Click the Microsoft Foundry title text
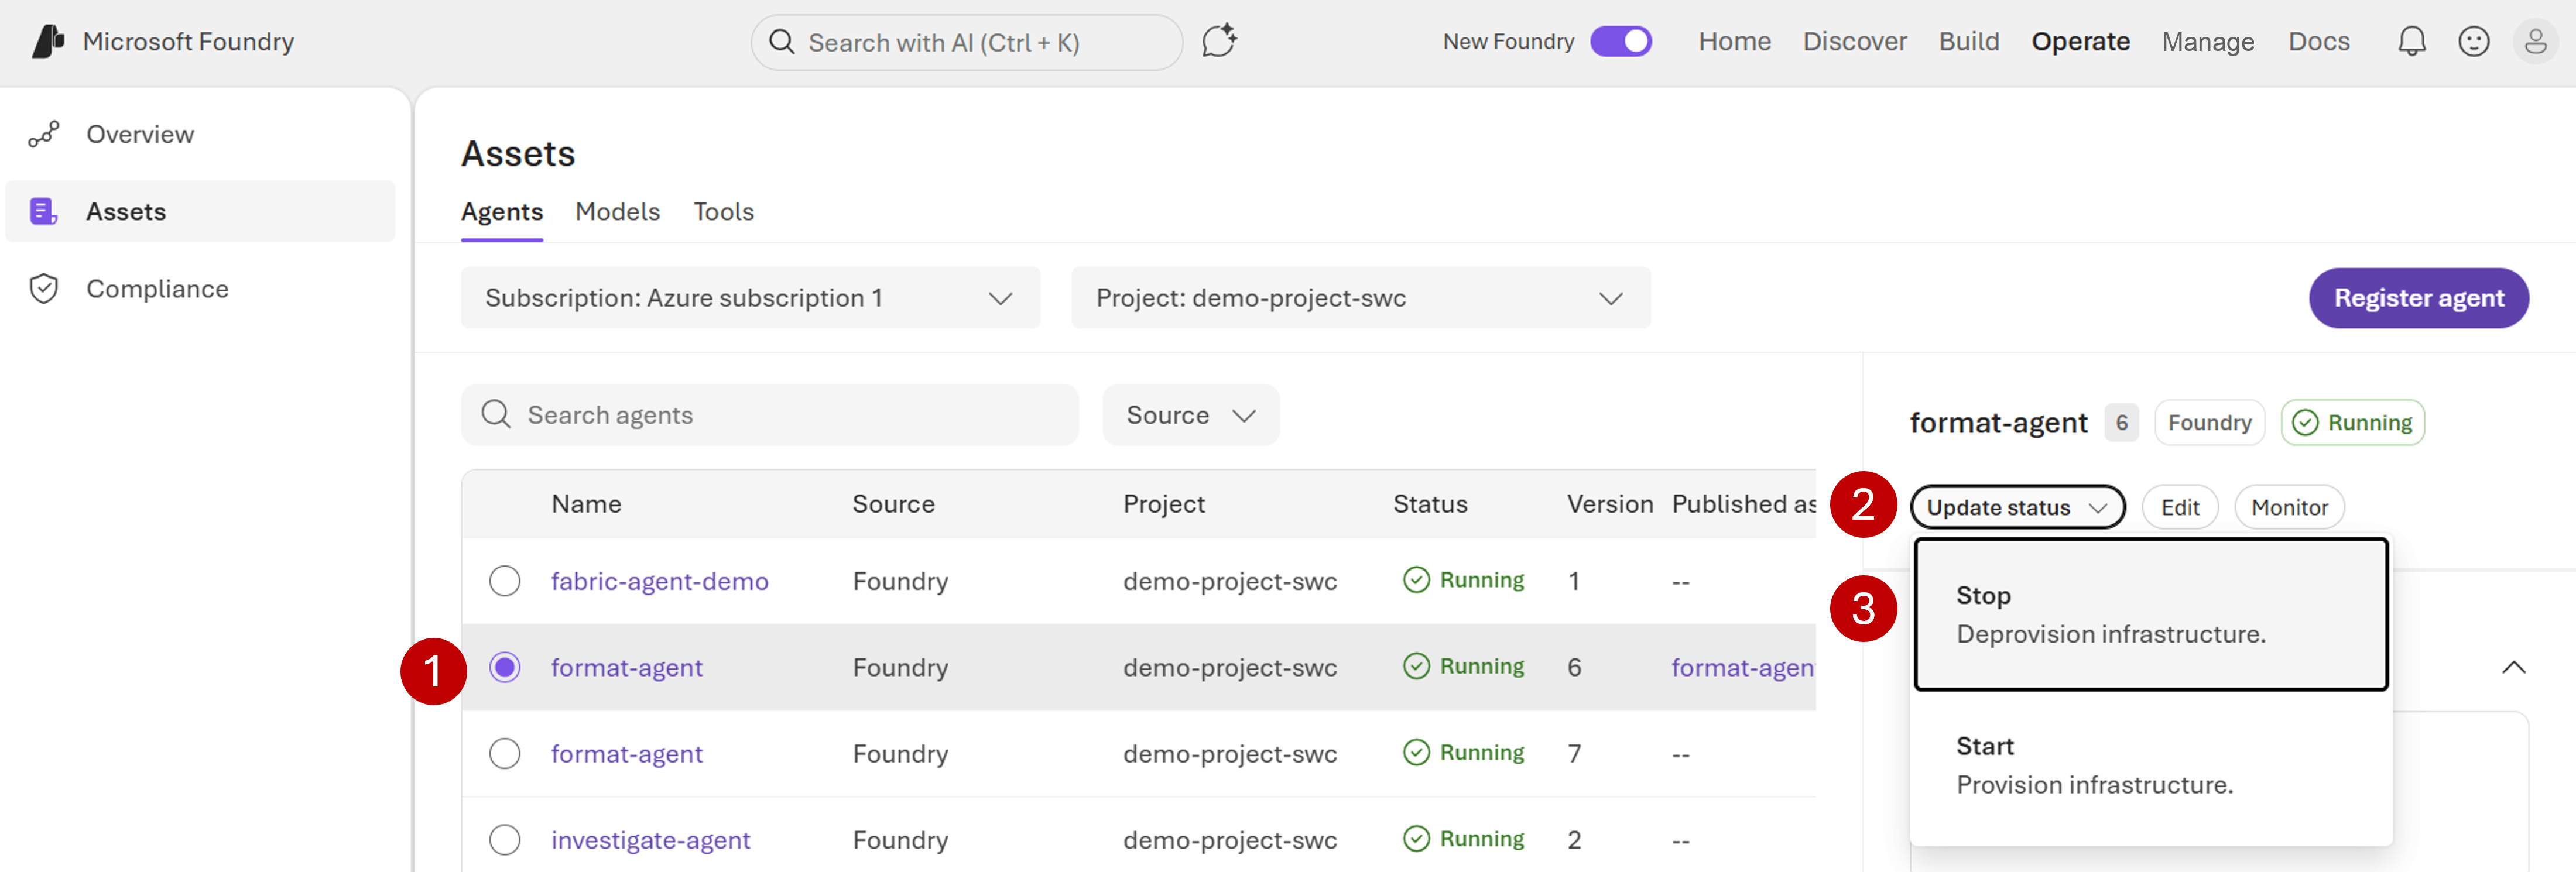 (x=188, y=41)
